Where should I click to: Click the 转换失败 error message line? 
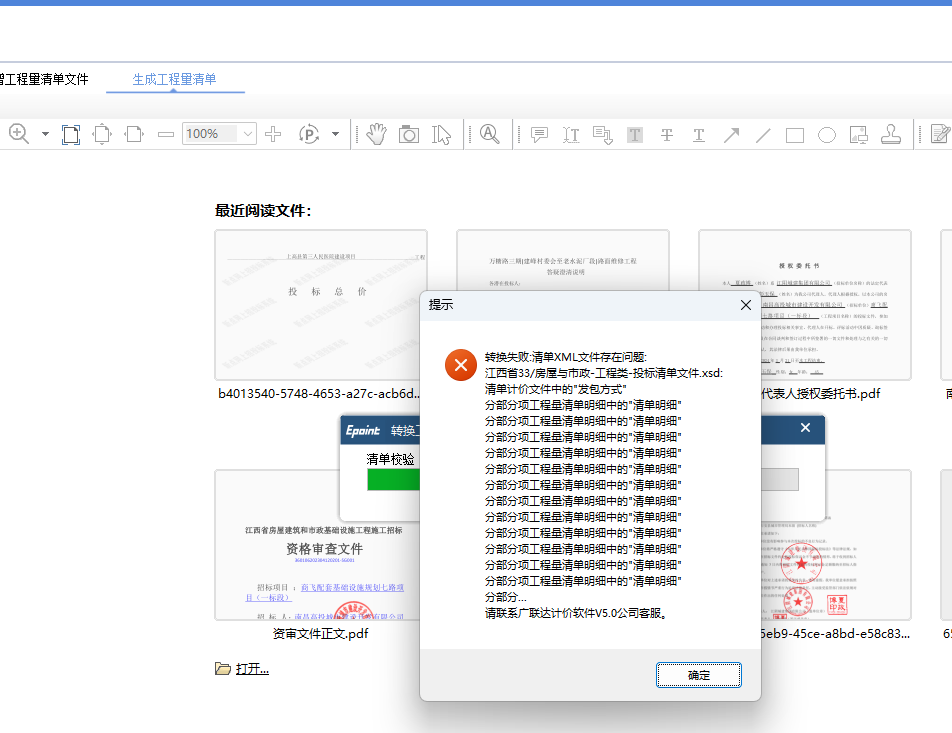click(566, 357)
